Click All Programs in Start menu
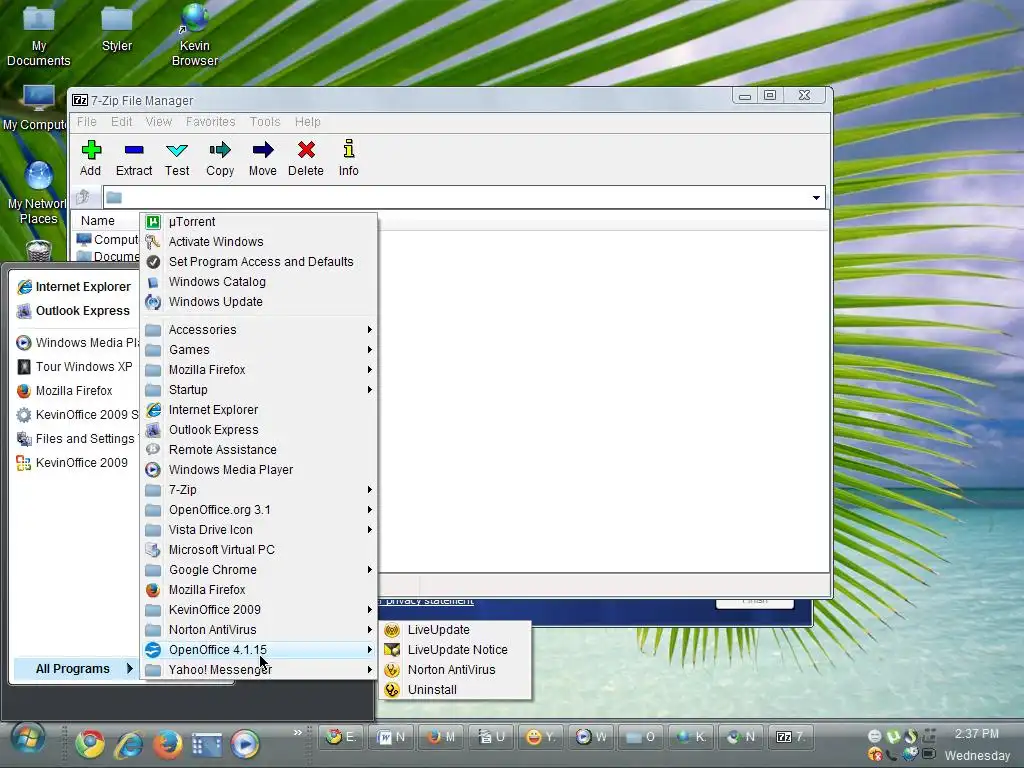1024x768 pixels. (x=74, y=669)
